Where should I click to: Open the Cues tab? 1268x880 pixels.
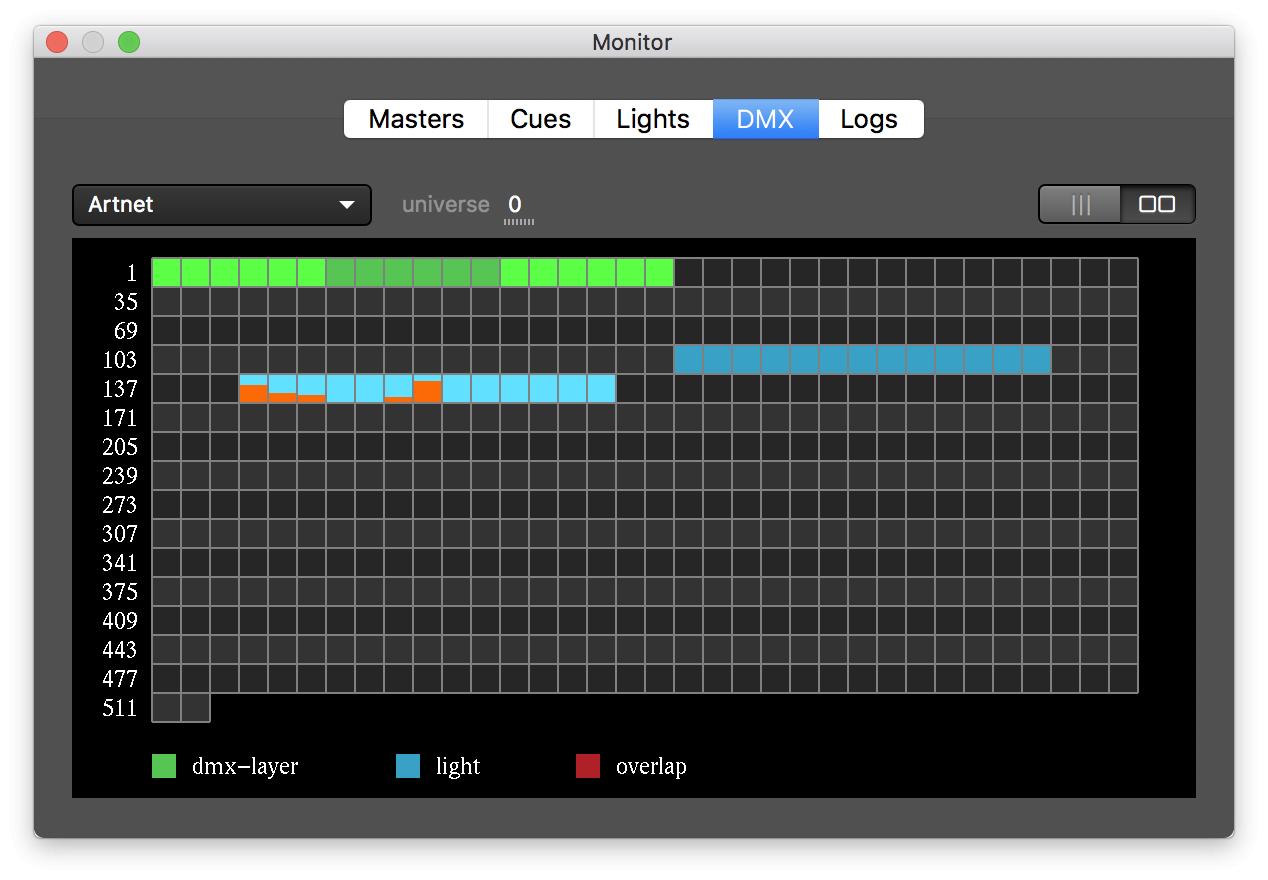(540, 119)
